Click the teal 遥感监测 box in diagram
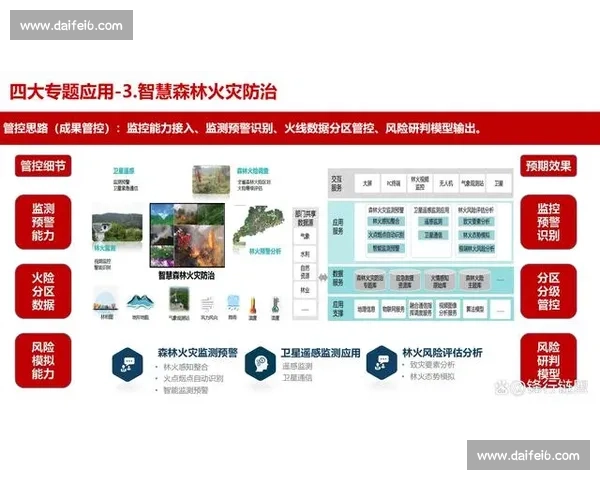 coord(433,221)
